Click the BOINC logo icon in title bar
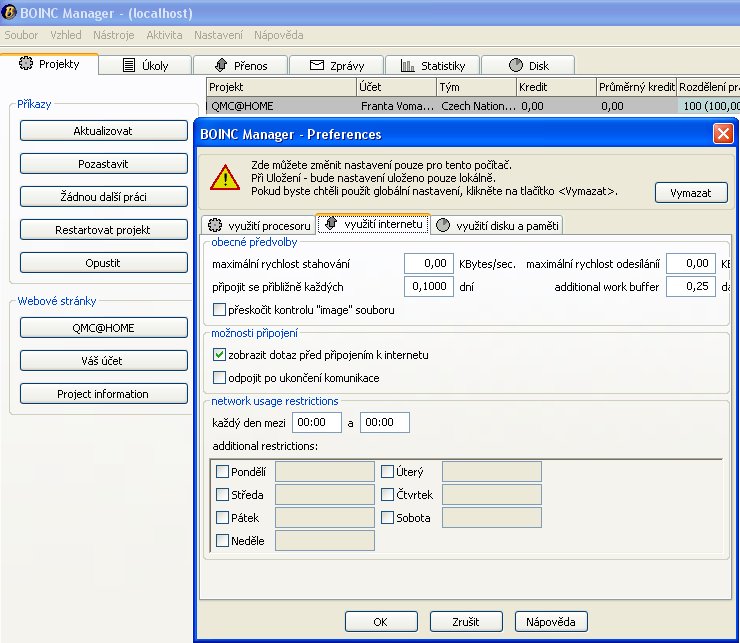Screen dimensions: 740x643 (x=9, y=12)
